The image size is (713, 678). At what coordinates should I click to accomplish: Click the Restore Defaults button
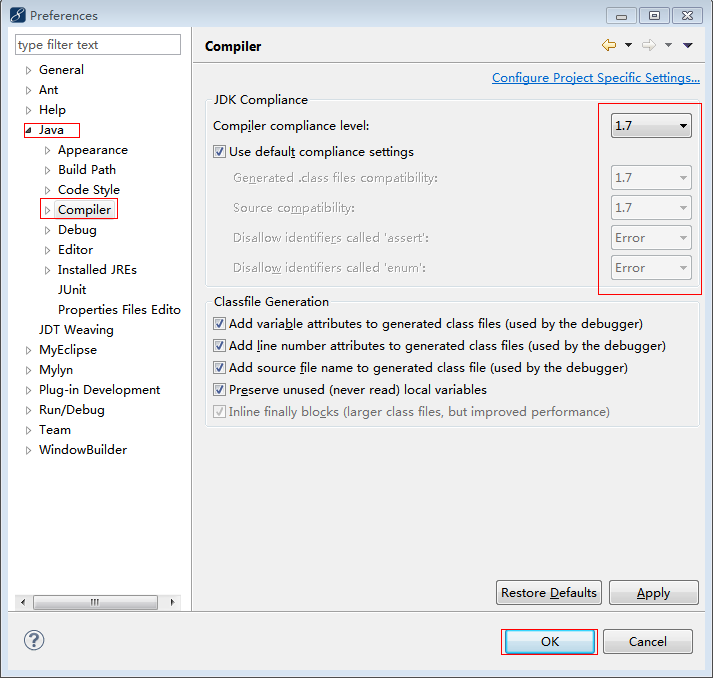pos(549,593)
